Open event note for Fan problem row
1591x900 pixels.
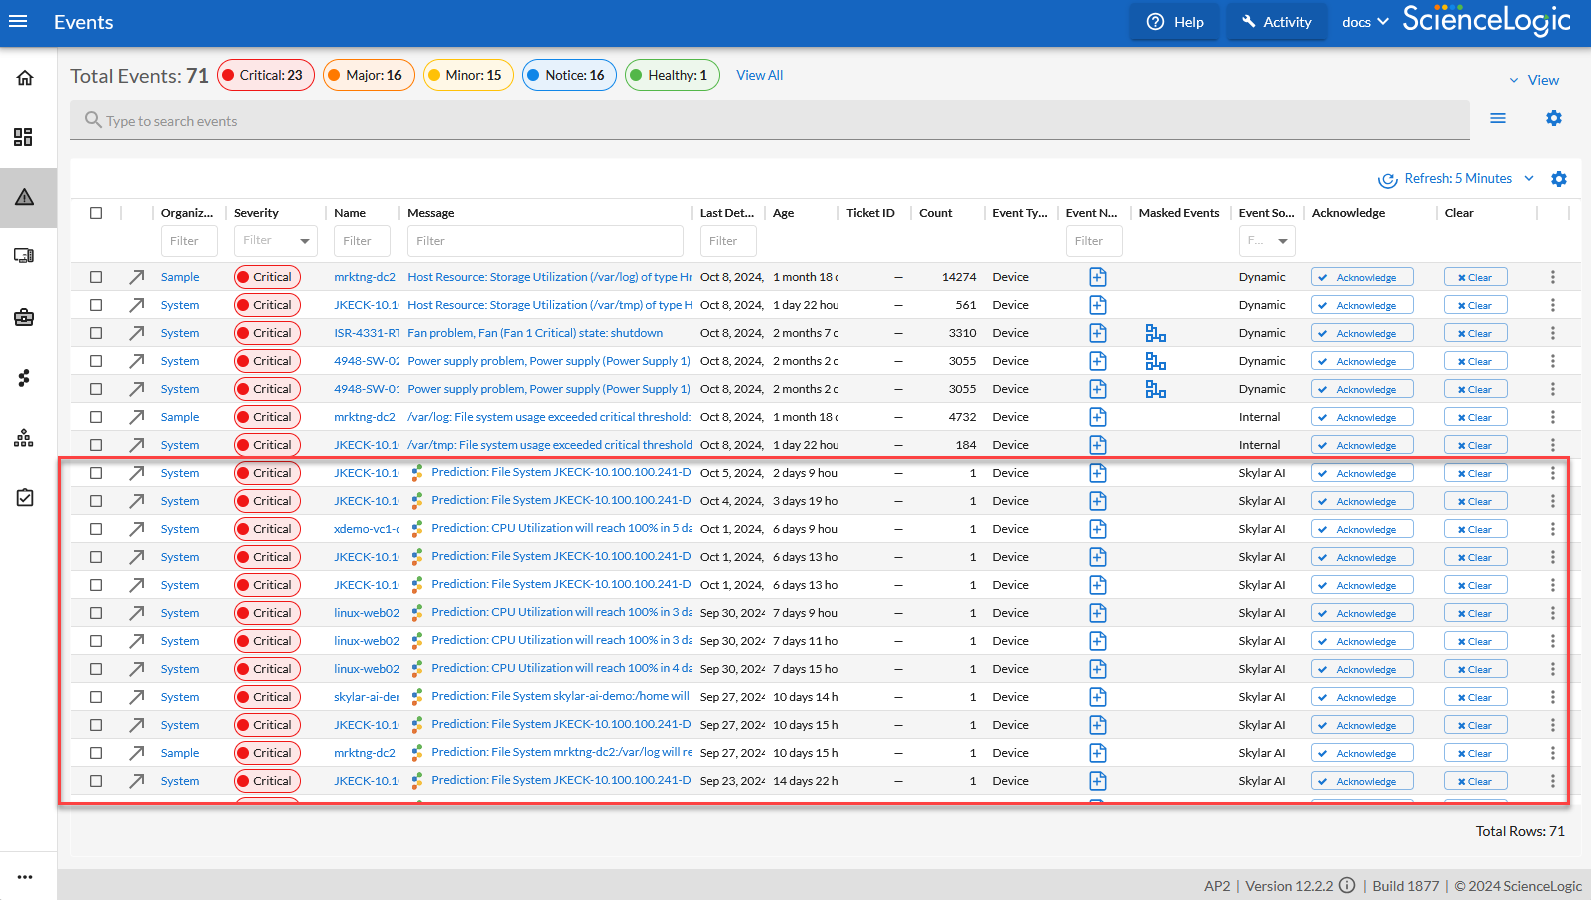[1097, 333]
